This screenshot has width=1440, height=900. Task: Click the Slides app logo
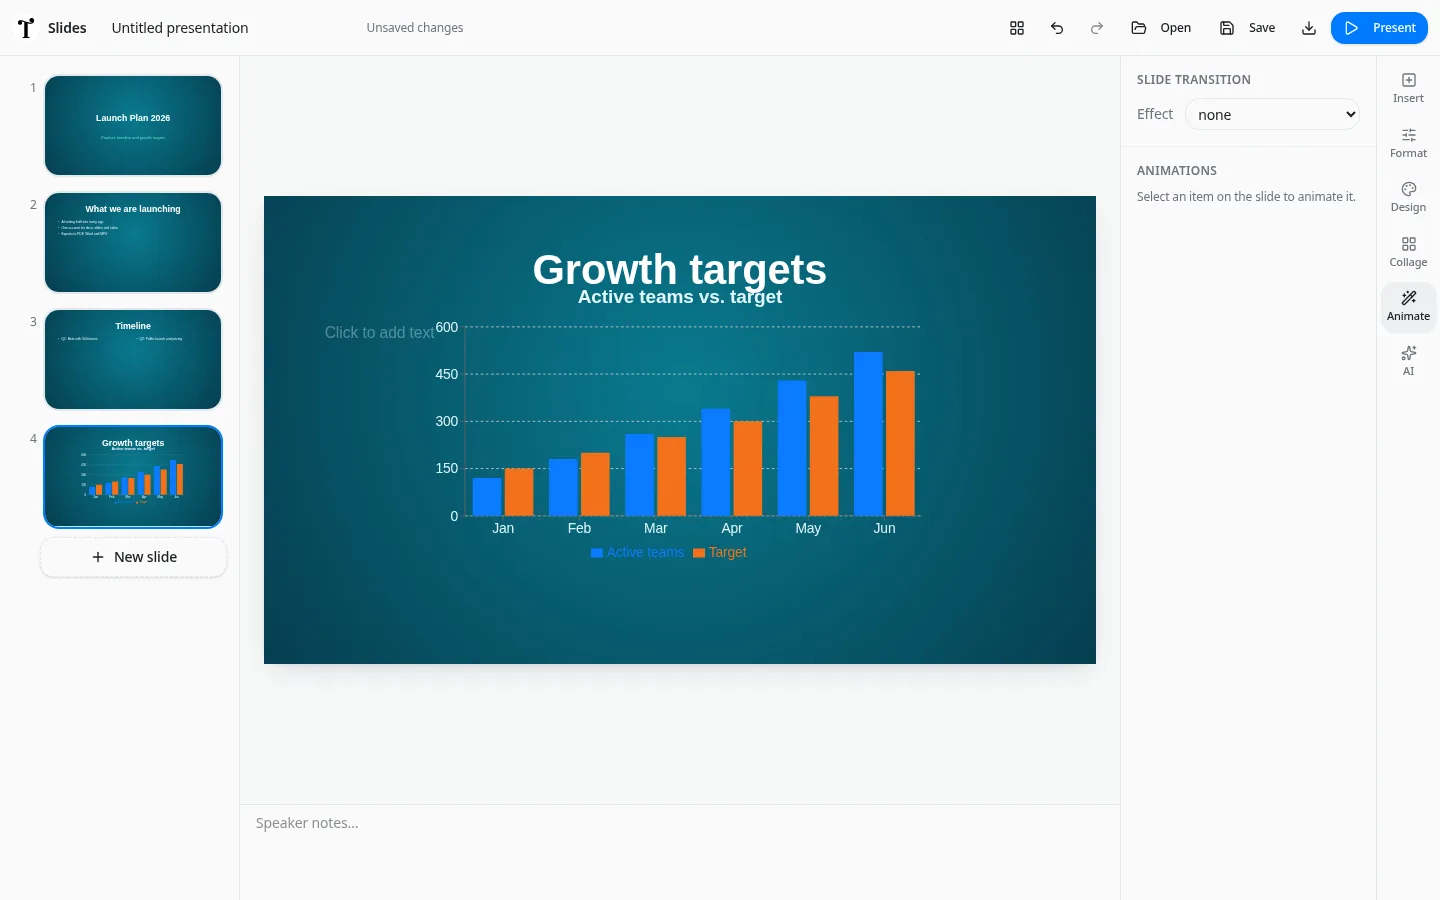pyautogui.click(x=27, y=28)
